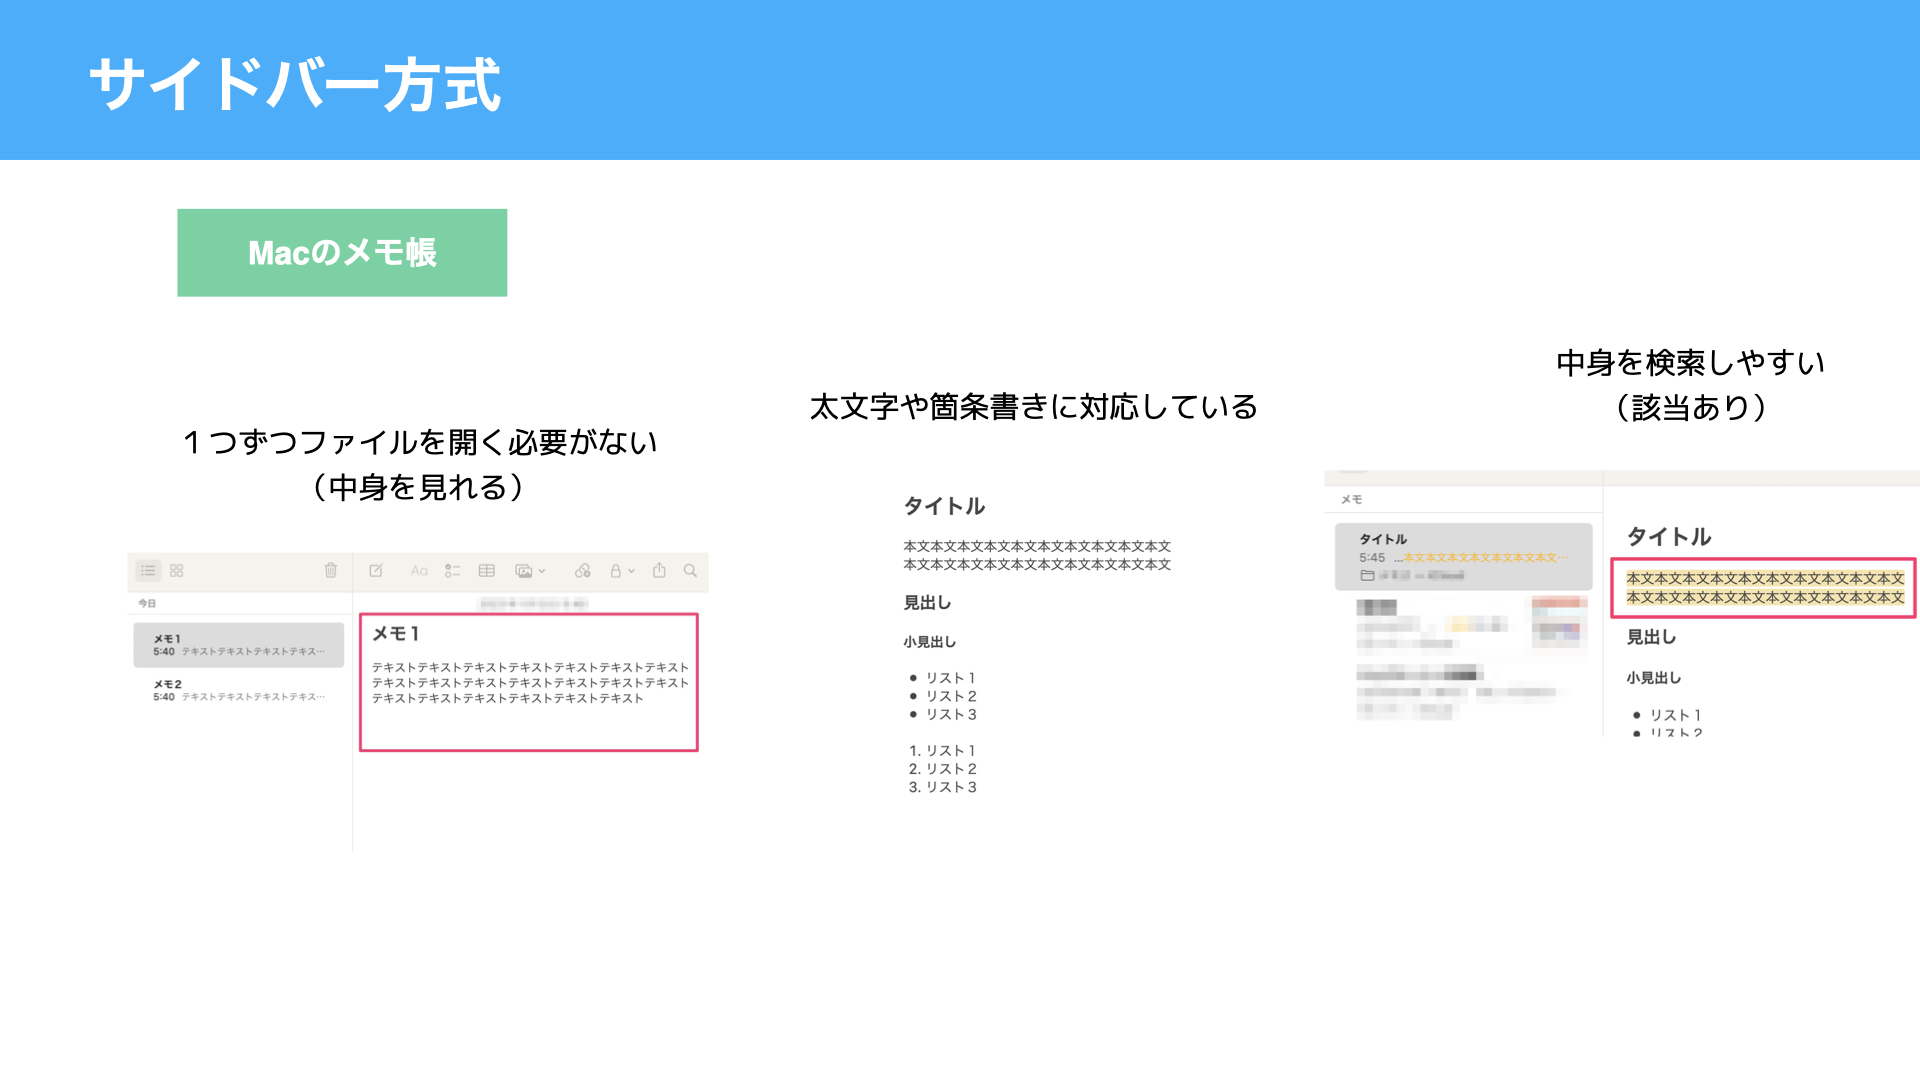This screenshot has height=1080, width=1920.
Task: Click 1つずつファイルを開く必要がない caption
Action: [x=420, y=442]
